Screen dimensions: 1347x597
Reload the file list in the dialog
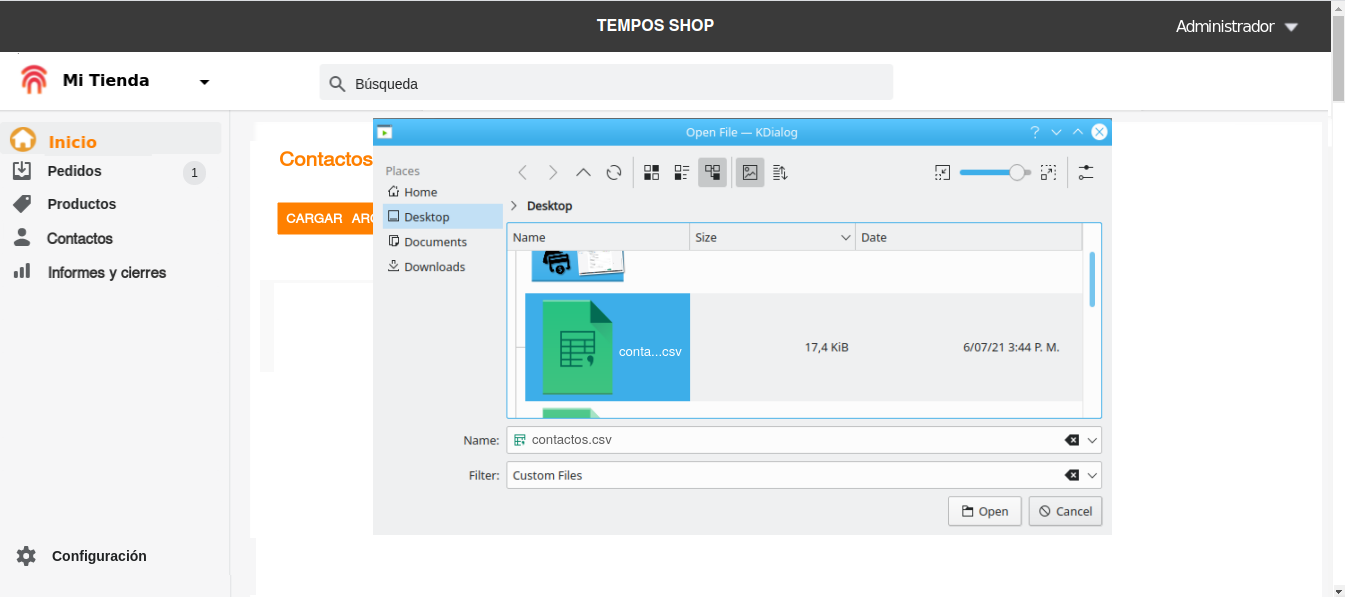point(614,172)
